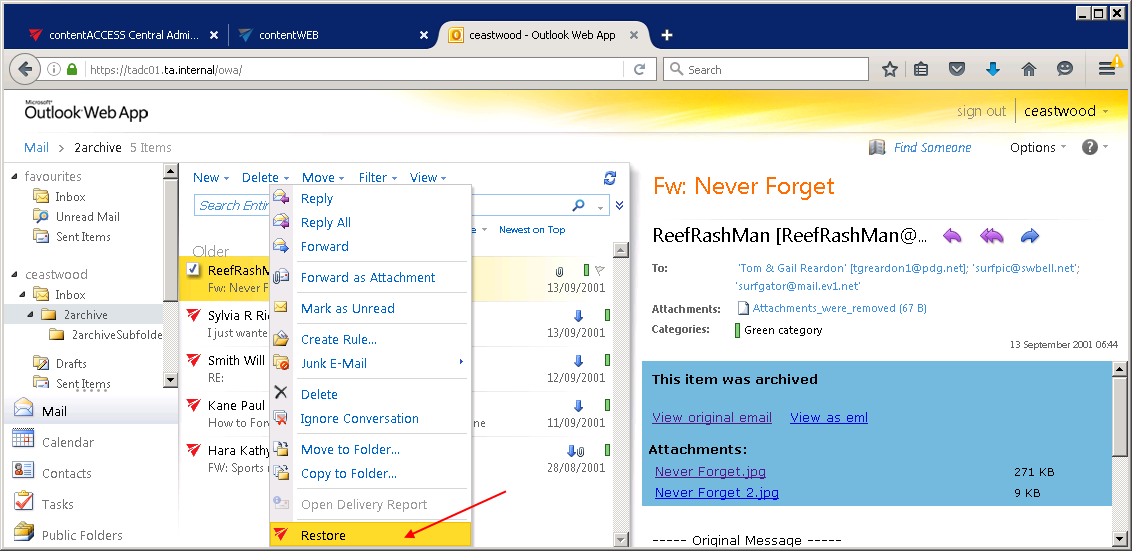Click contentACCESS icon on Kane Paul message
This screenshot has width=1132, height=551.
tap(193, 404)
